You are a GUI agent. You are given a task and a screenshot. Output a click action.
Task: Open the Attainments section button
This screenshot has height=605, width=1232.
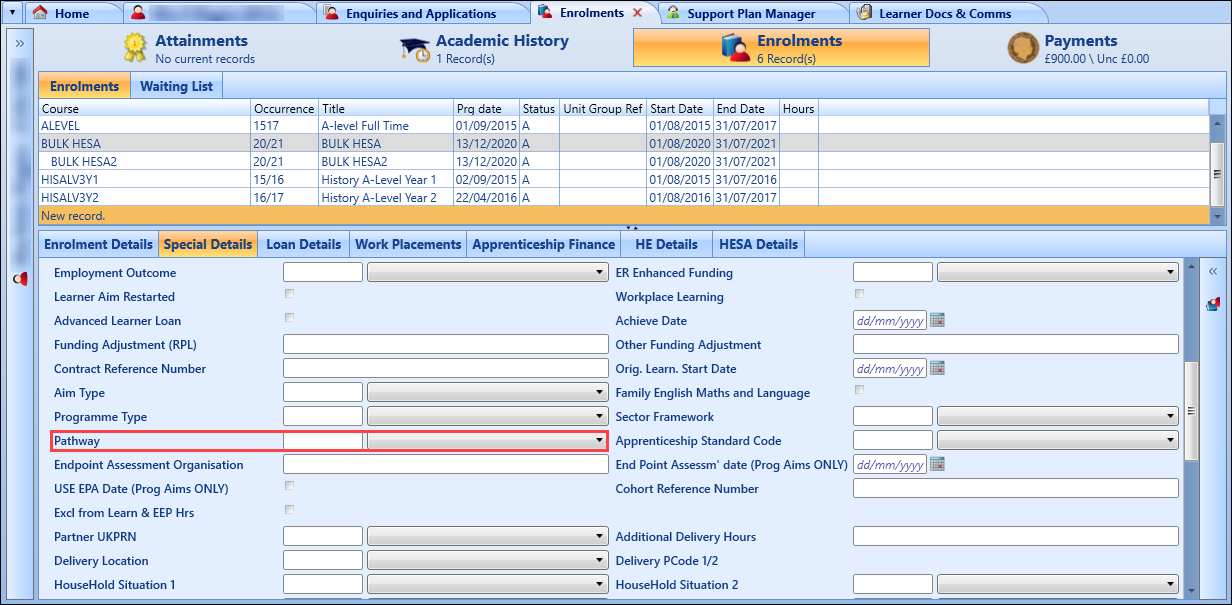[188, 48]
